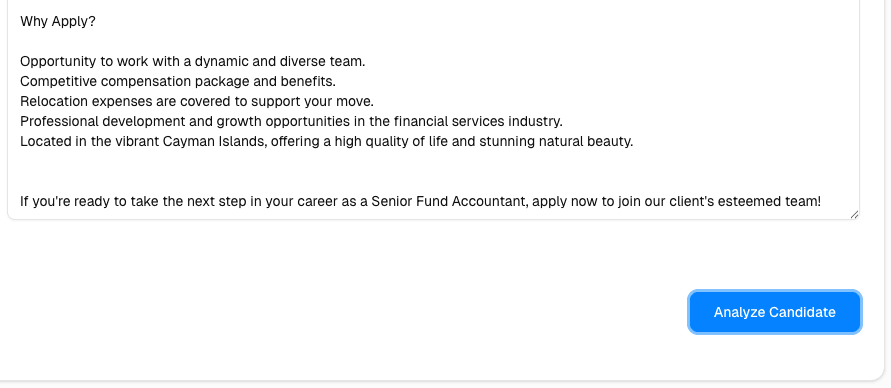
Task: Click the blank line below 'Why Apply?'
Action: 432,41
